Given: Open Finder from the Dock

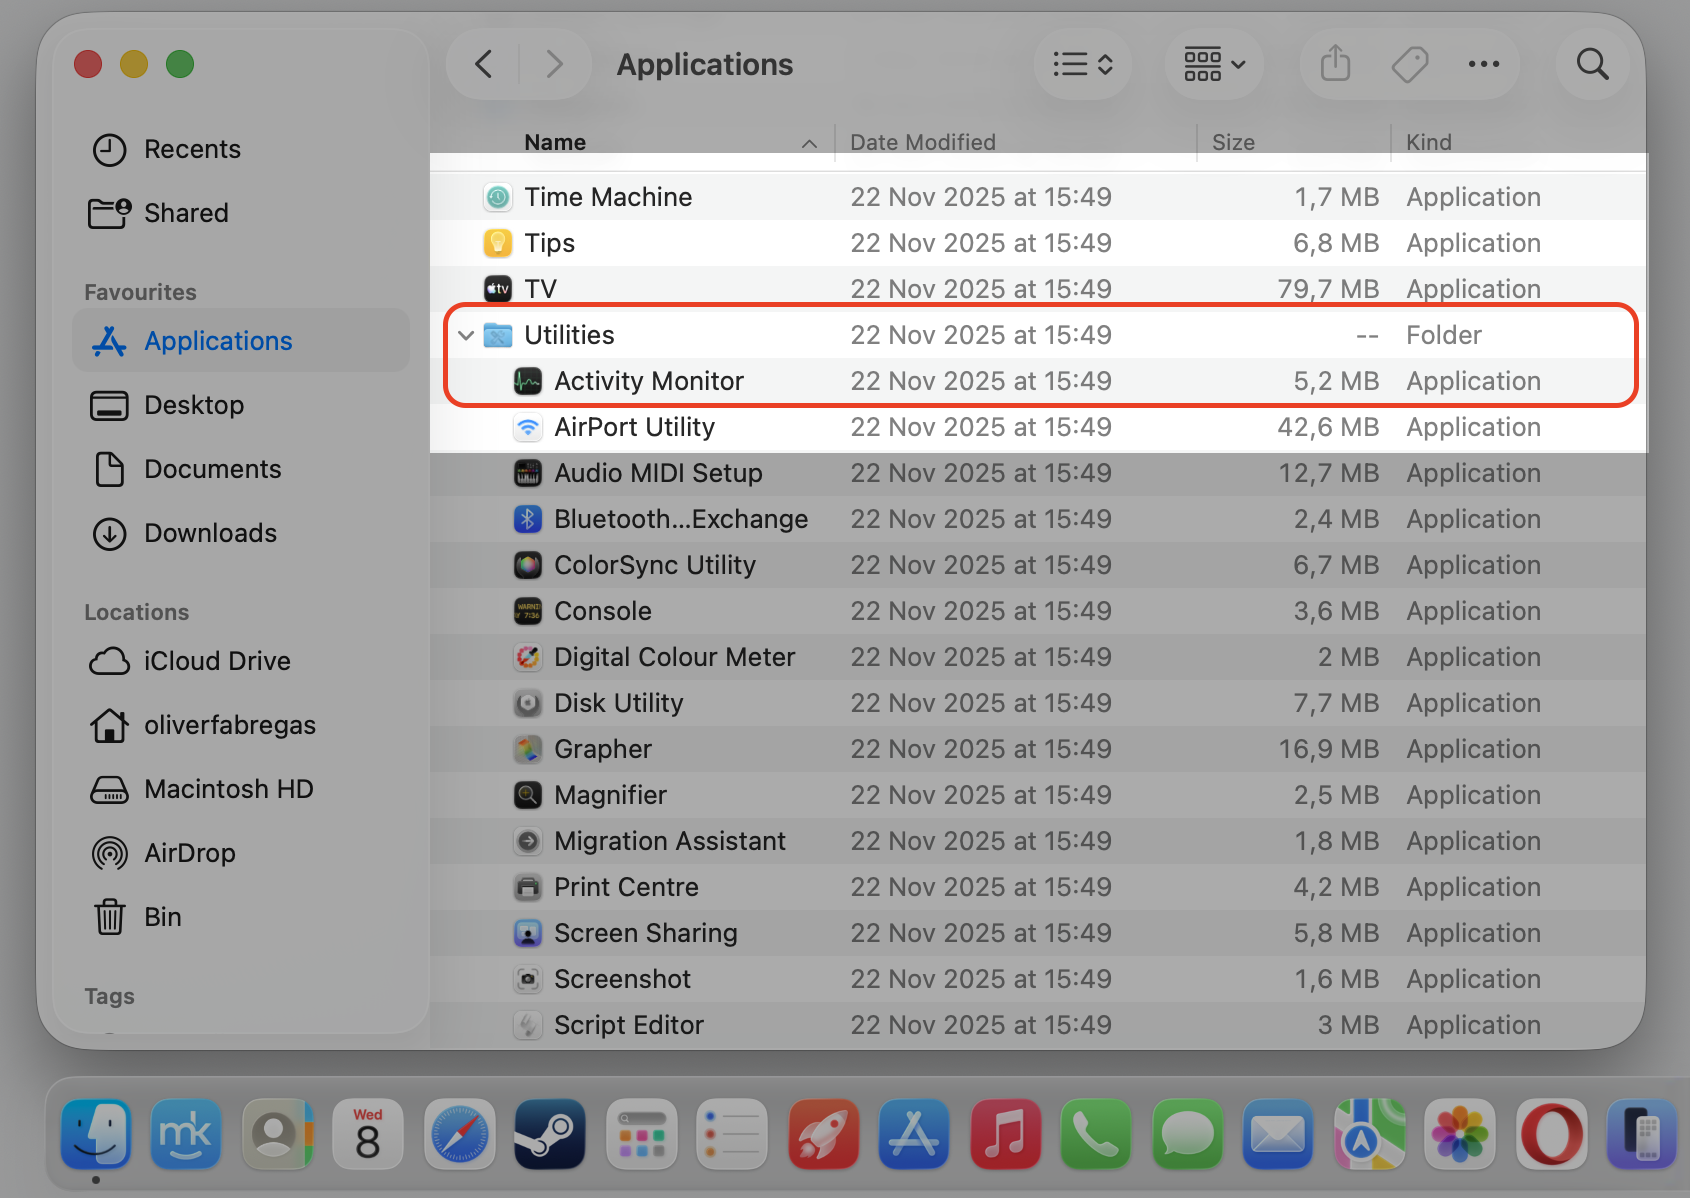Looking at the screenshot, I should click(x=96, y=1134).
